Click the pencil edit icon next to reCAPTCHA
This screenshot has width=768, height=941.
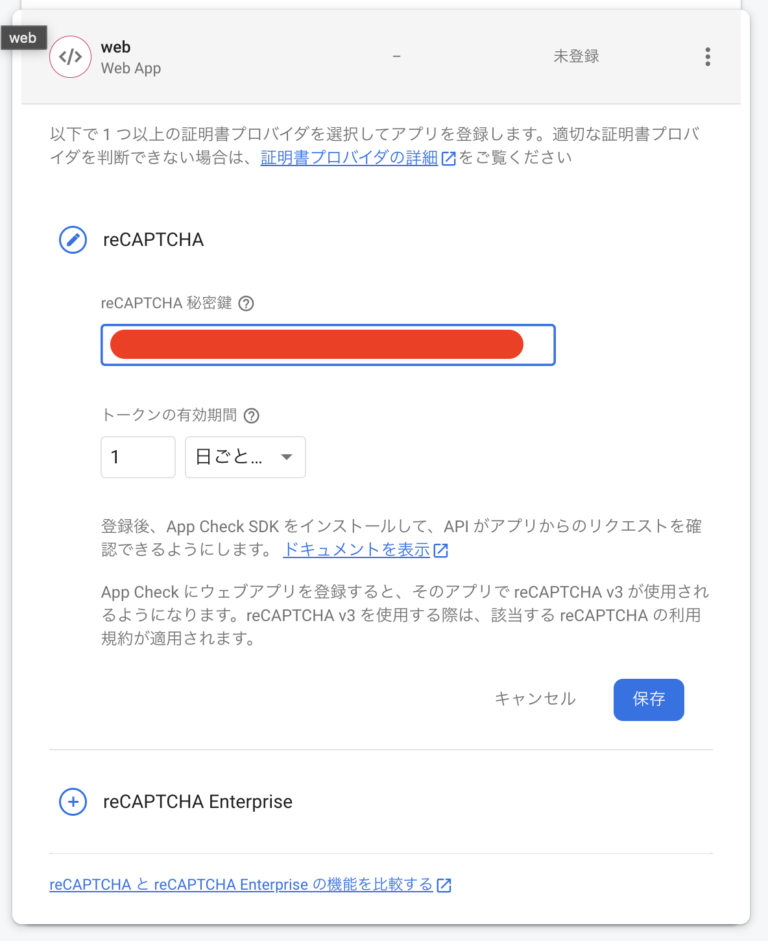point(72,240)
